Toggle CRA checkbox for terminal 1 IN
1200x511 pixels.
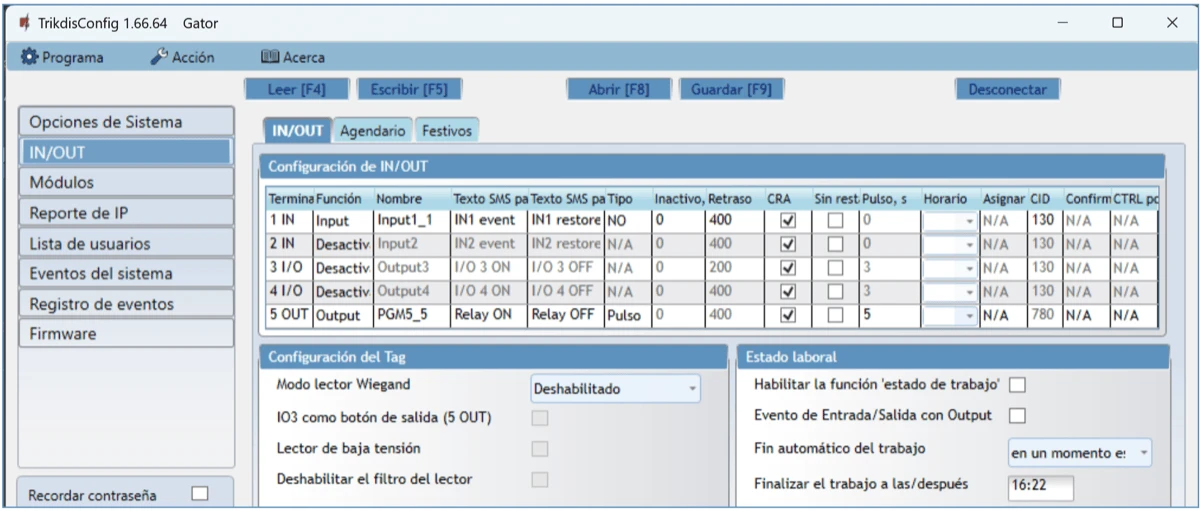(788, 220)
